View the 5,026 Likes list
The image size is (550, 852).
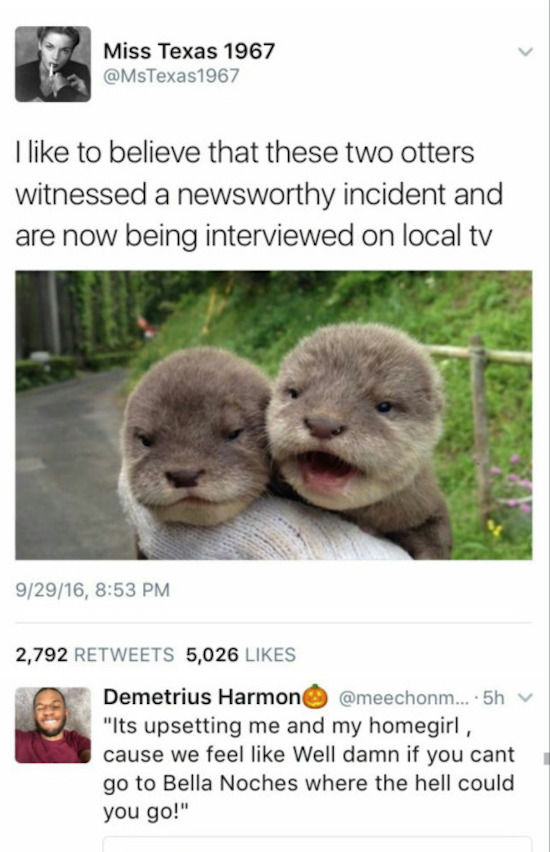241,655
